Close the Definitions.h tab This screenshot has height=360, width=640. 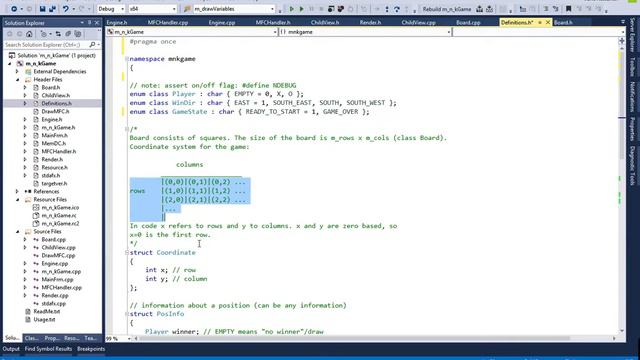click(x=548, y=22)
